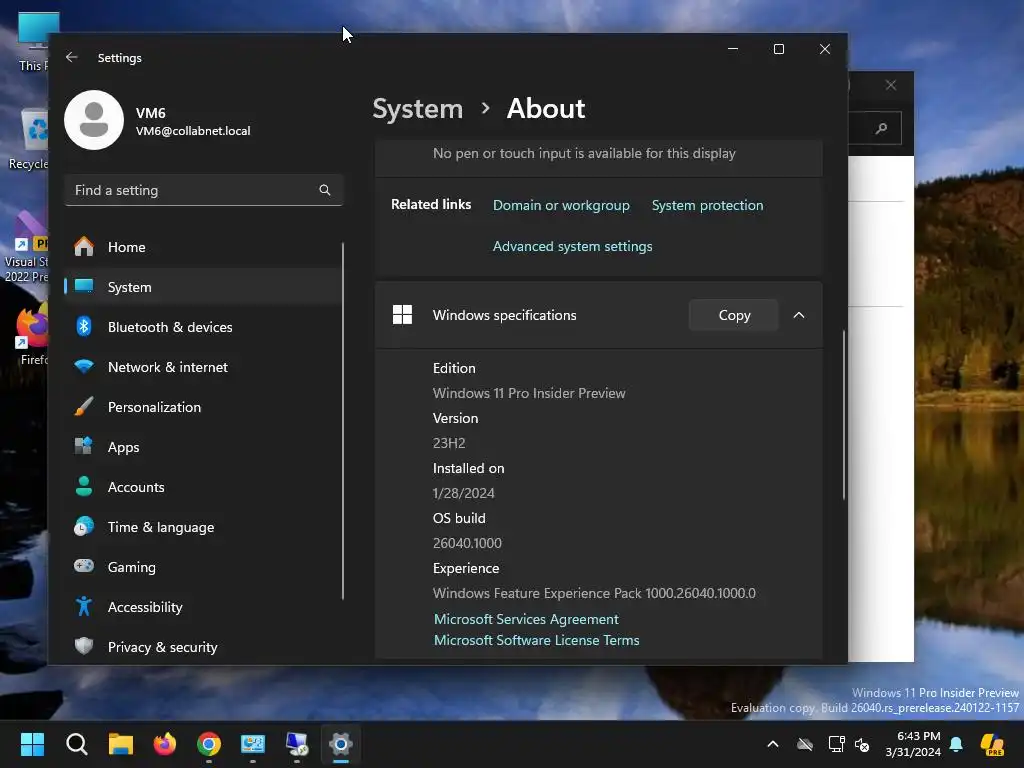
Task: Open the Gaming controller icon
Action: (84, 566)
